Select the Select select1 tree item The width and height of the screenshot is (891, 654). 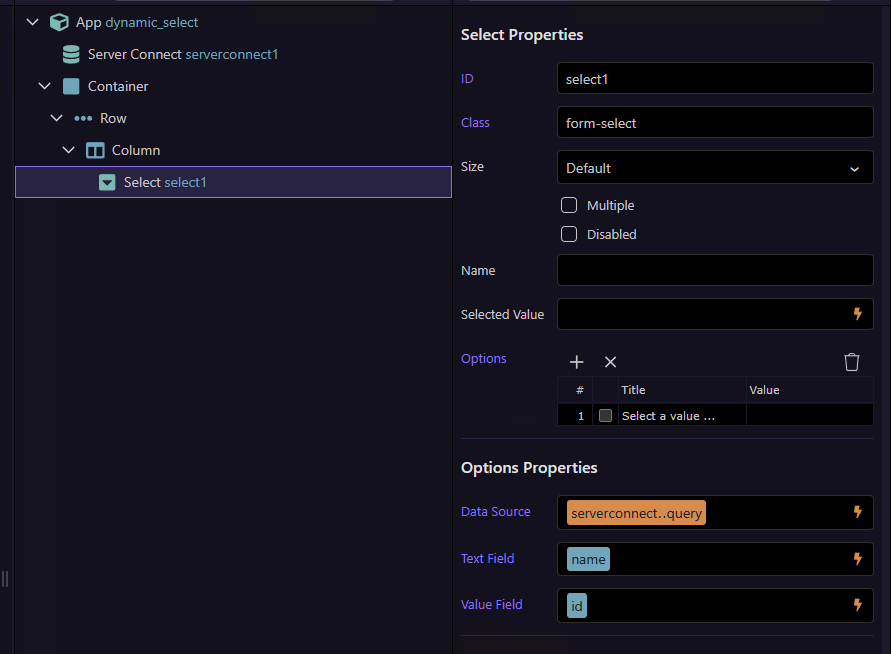165,182
